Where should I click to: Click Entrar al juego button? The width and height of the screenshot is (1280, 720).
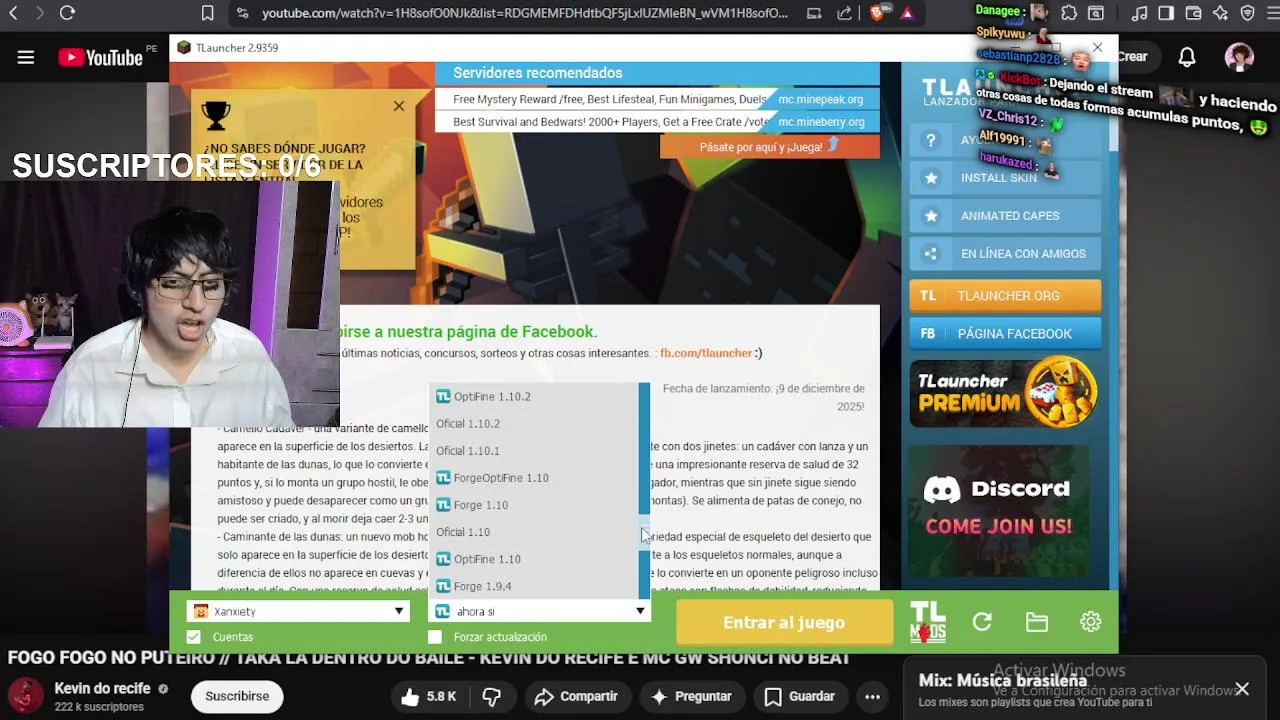pyautogui.click(x=784, y=622)
